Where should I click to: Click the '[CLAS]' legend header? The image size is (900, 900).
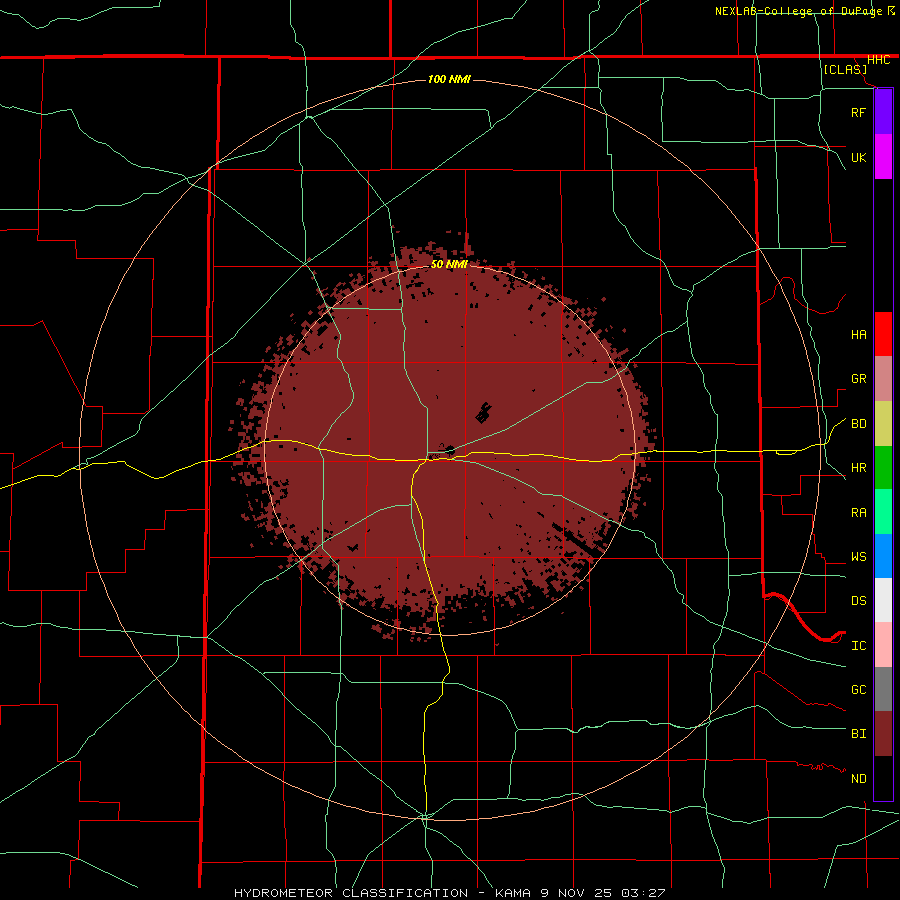pos(845,69)
